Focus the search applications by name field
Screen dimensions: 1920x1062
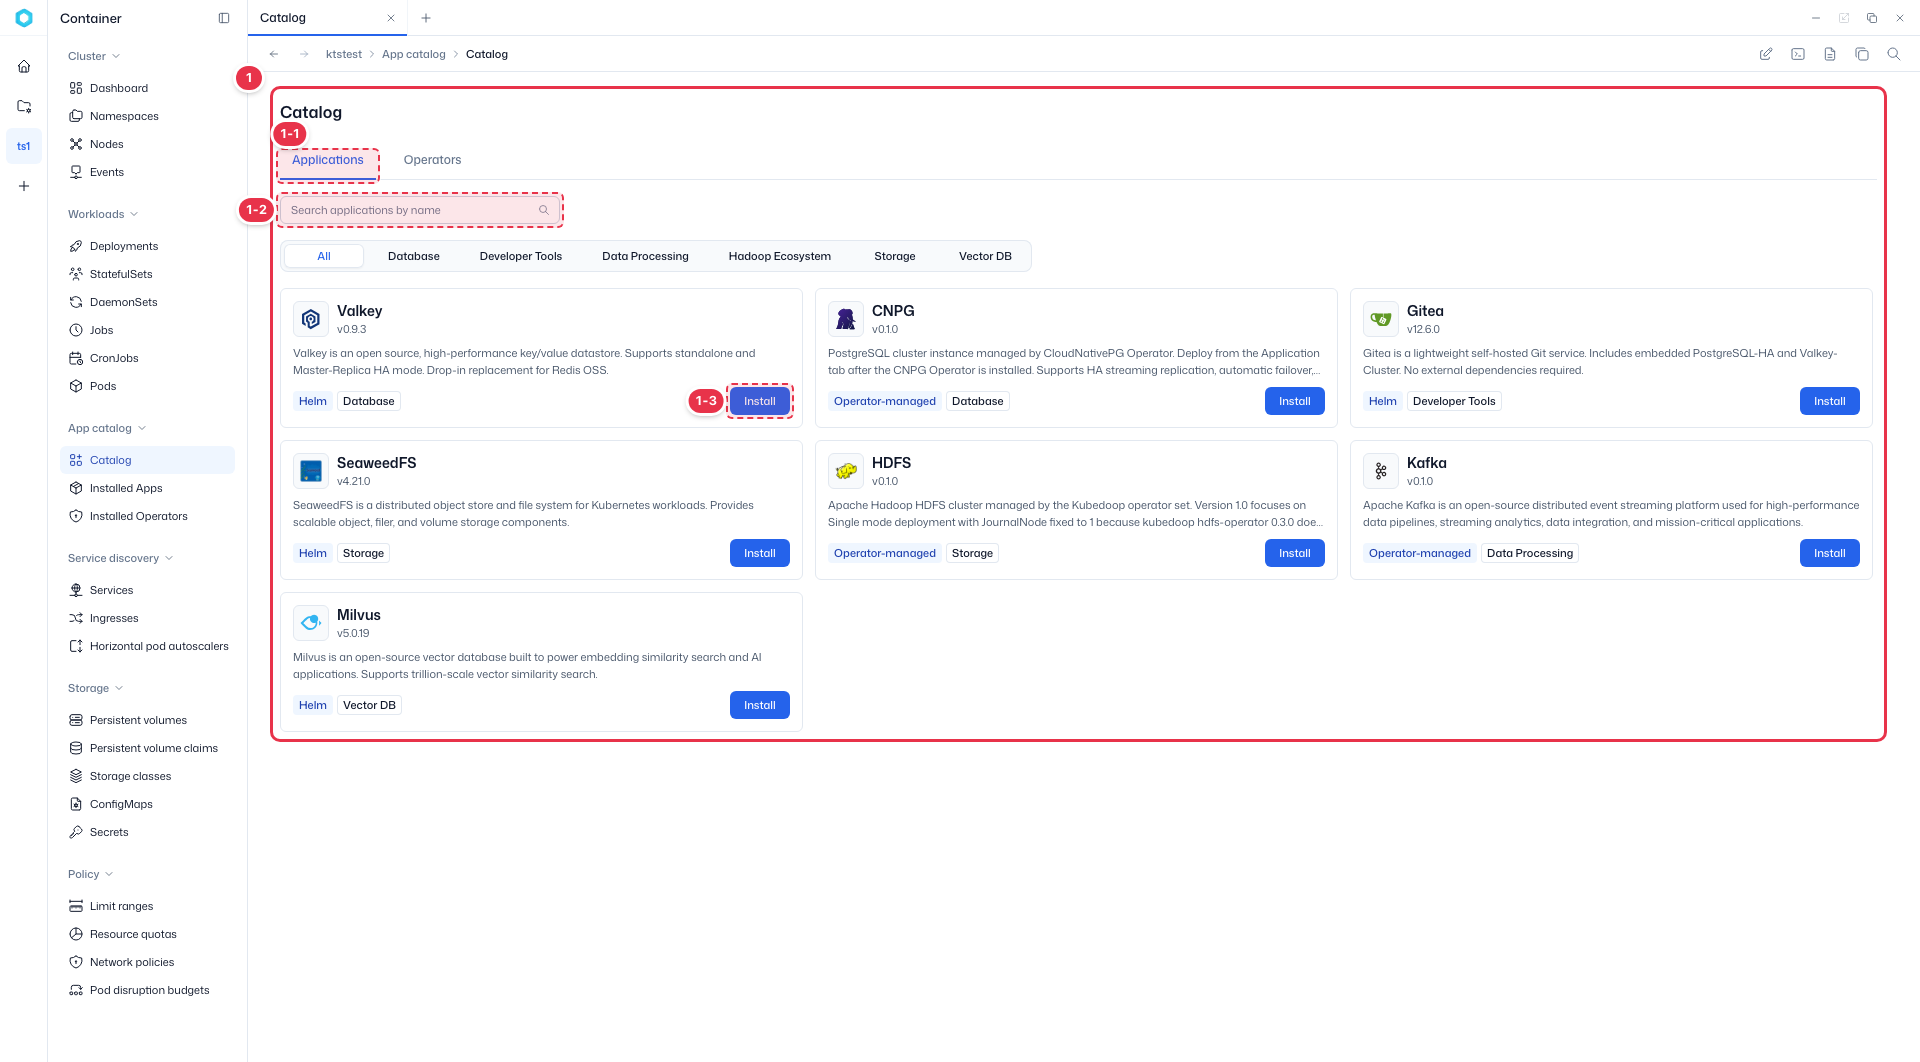point(420,210)
